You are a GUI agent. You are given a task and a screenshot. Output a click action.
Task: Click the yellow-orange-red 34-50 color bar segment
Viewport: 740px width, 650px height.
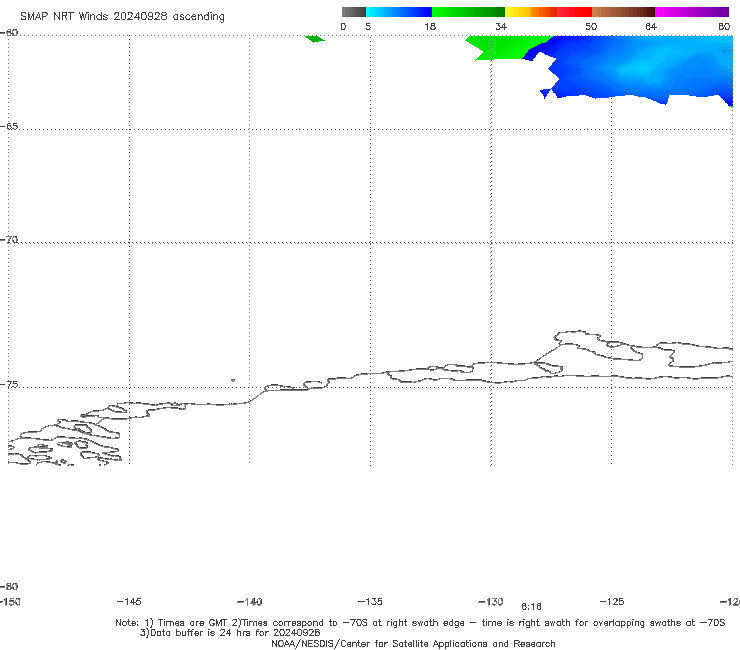[548, 12]
